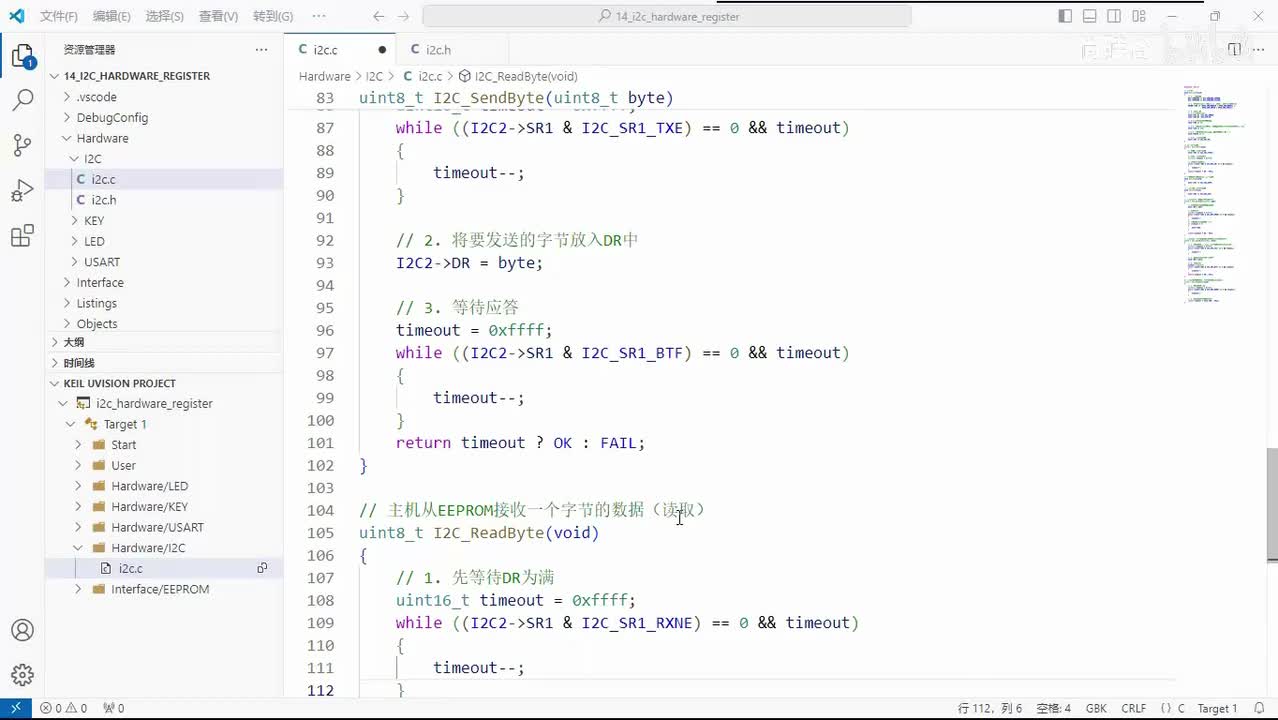Click the VS Code logo icon
Image resolution: width=1278 pixels, height=720 pixels.
(x=16, y=16)
